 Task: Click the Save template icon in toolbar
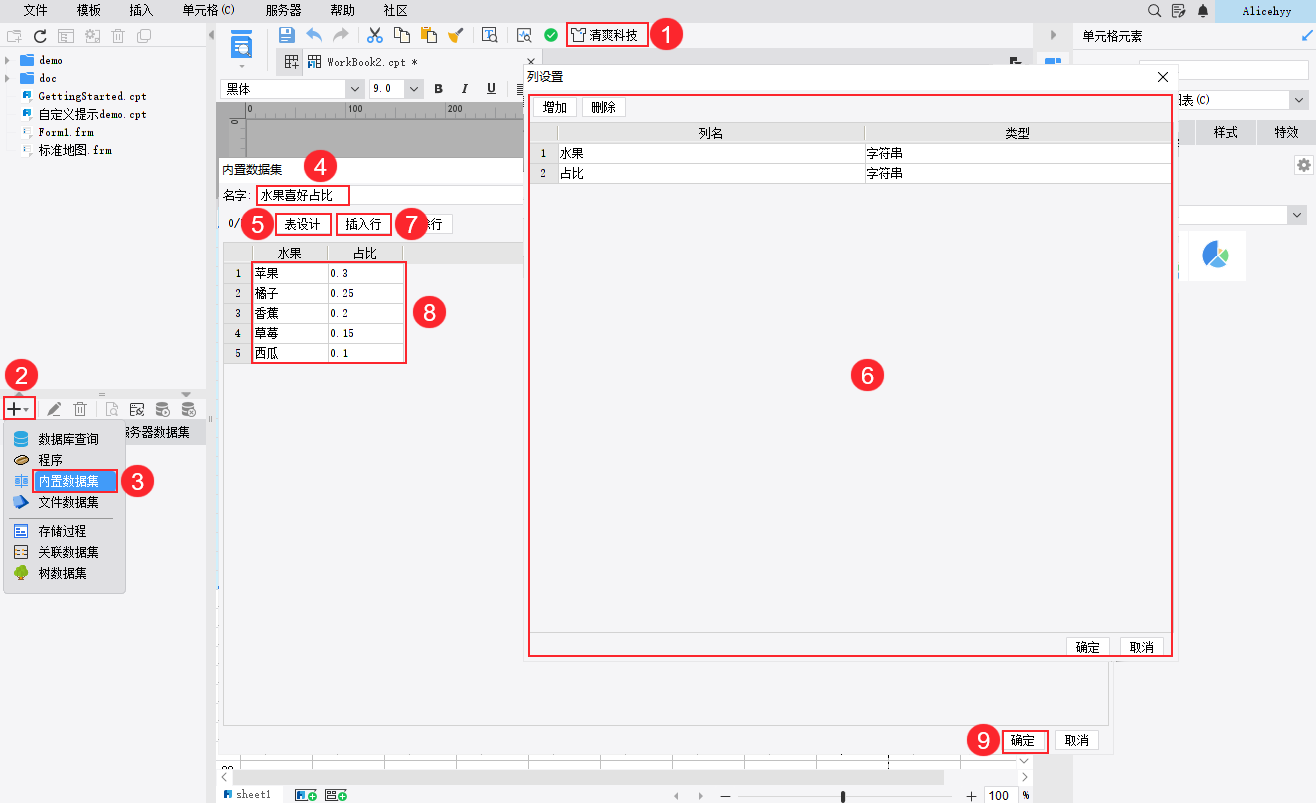pyautogui.click(x=287, y=35)
